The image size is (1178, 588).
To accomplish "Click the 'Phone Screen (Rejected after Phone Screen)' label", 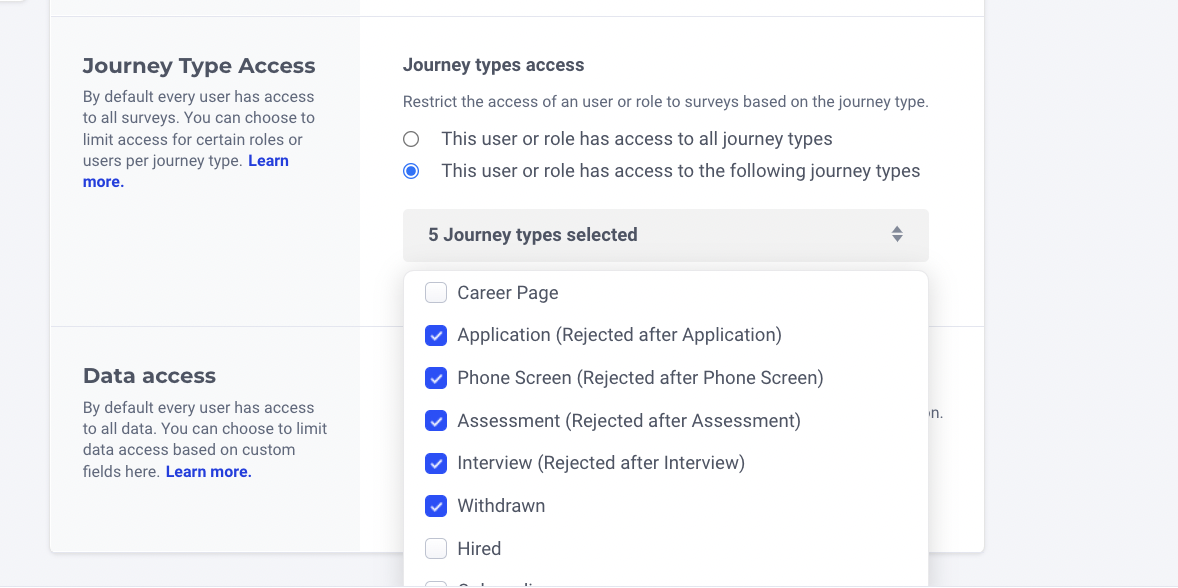I will [640, 378].
